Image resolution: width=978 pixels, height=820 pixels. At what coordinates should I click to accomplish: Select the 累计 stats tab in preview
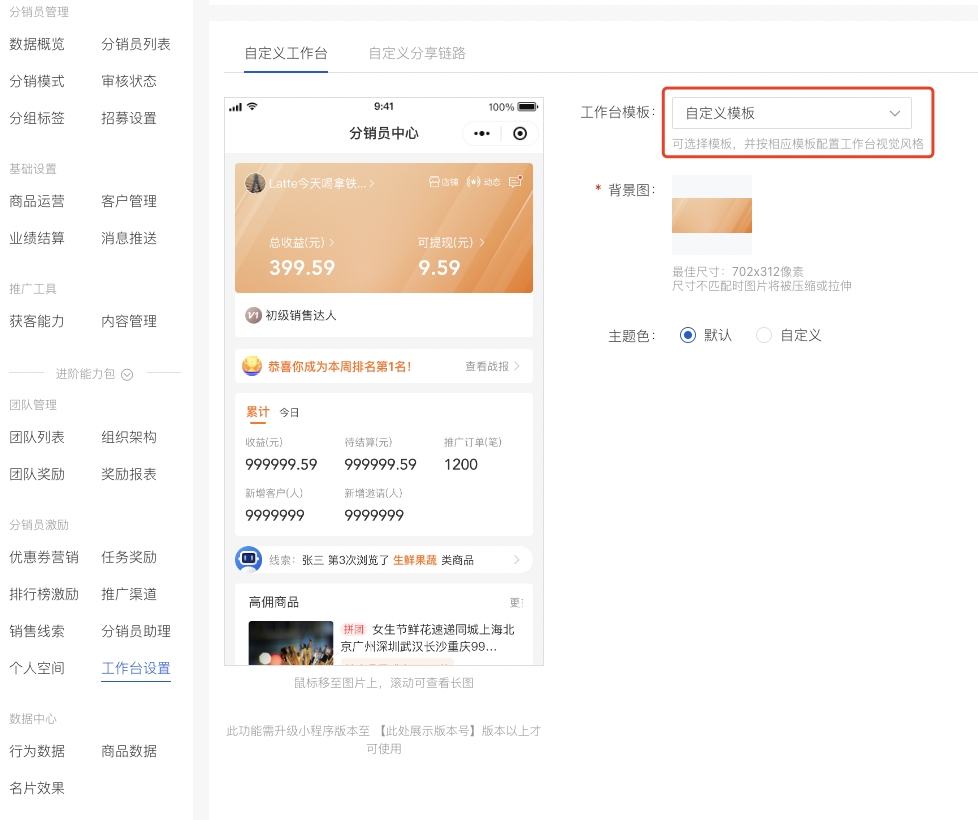click(258, 412)
